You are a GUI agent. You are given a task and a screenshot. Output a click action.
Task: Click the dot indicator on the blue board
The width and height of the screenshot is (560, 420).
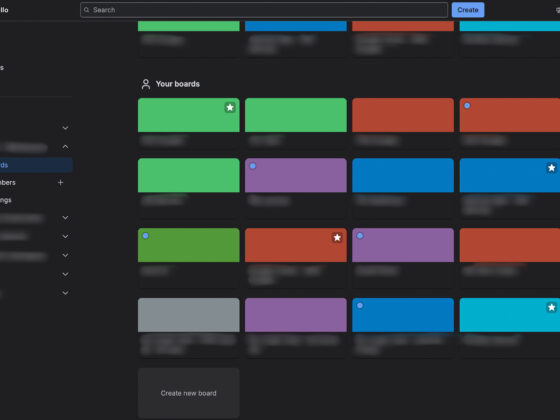(360, 306)
